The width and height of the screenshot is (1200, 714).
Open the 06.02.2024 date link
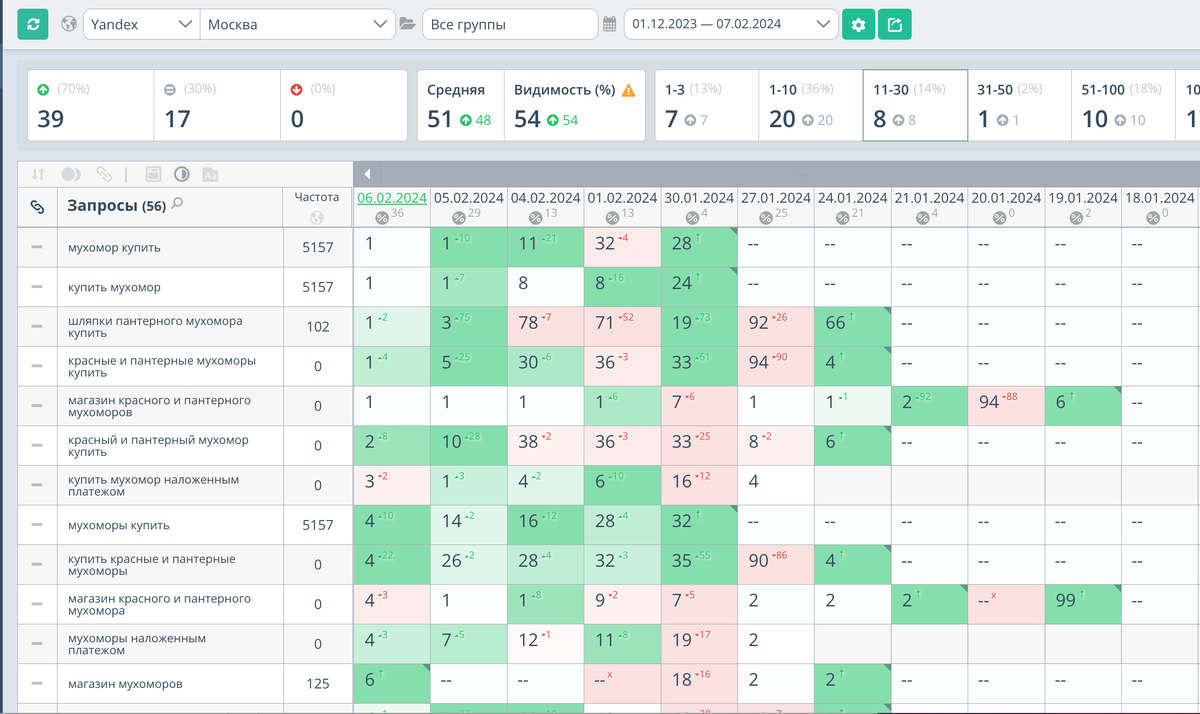[392, 198]
